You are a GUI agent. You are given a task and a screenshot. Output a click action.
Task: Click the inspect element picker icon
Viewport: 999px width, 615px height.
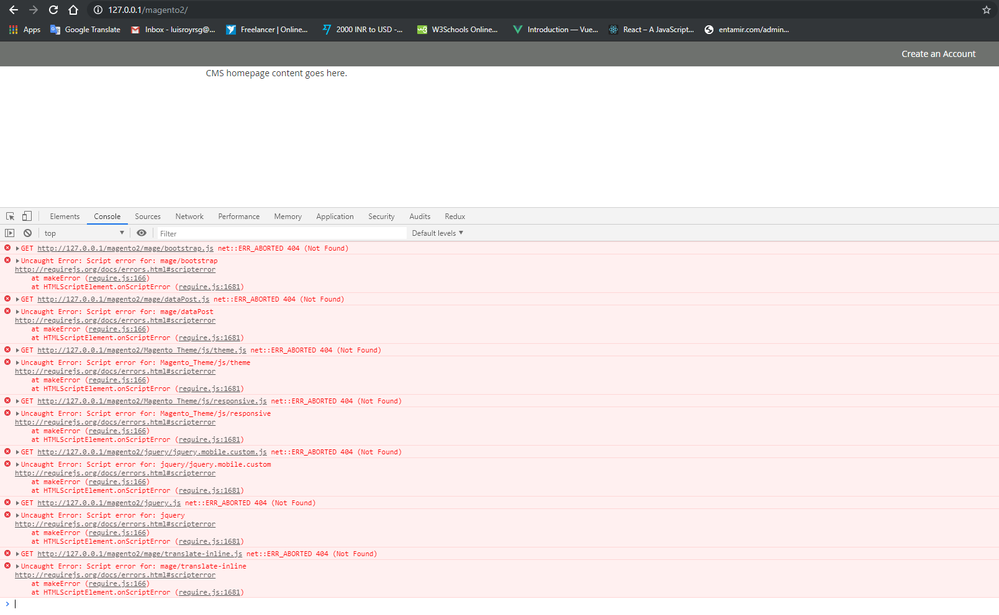[10, 216]
